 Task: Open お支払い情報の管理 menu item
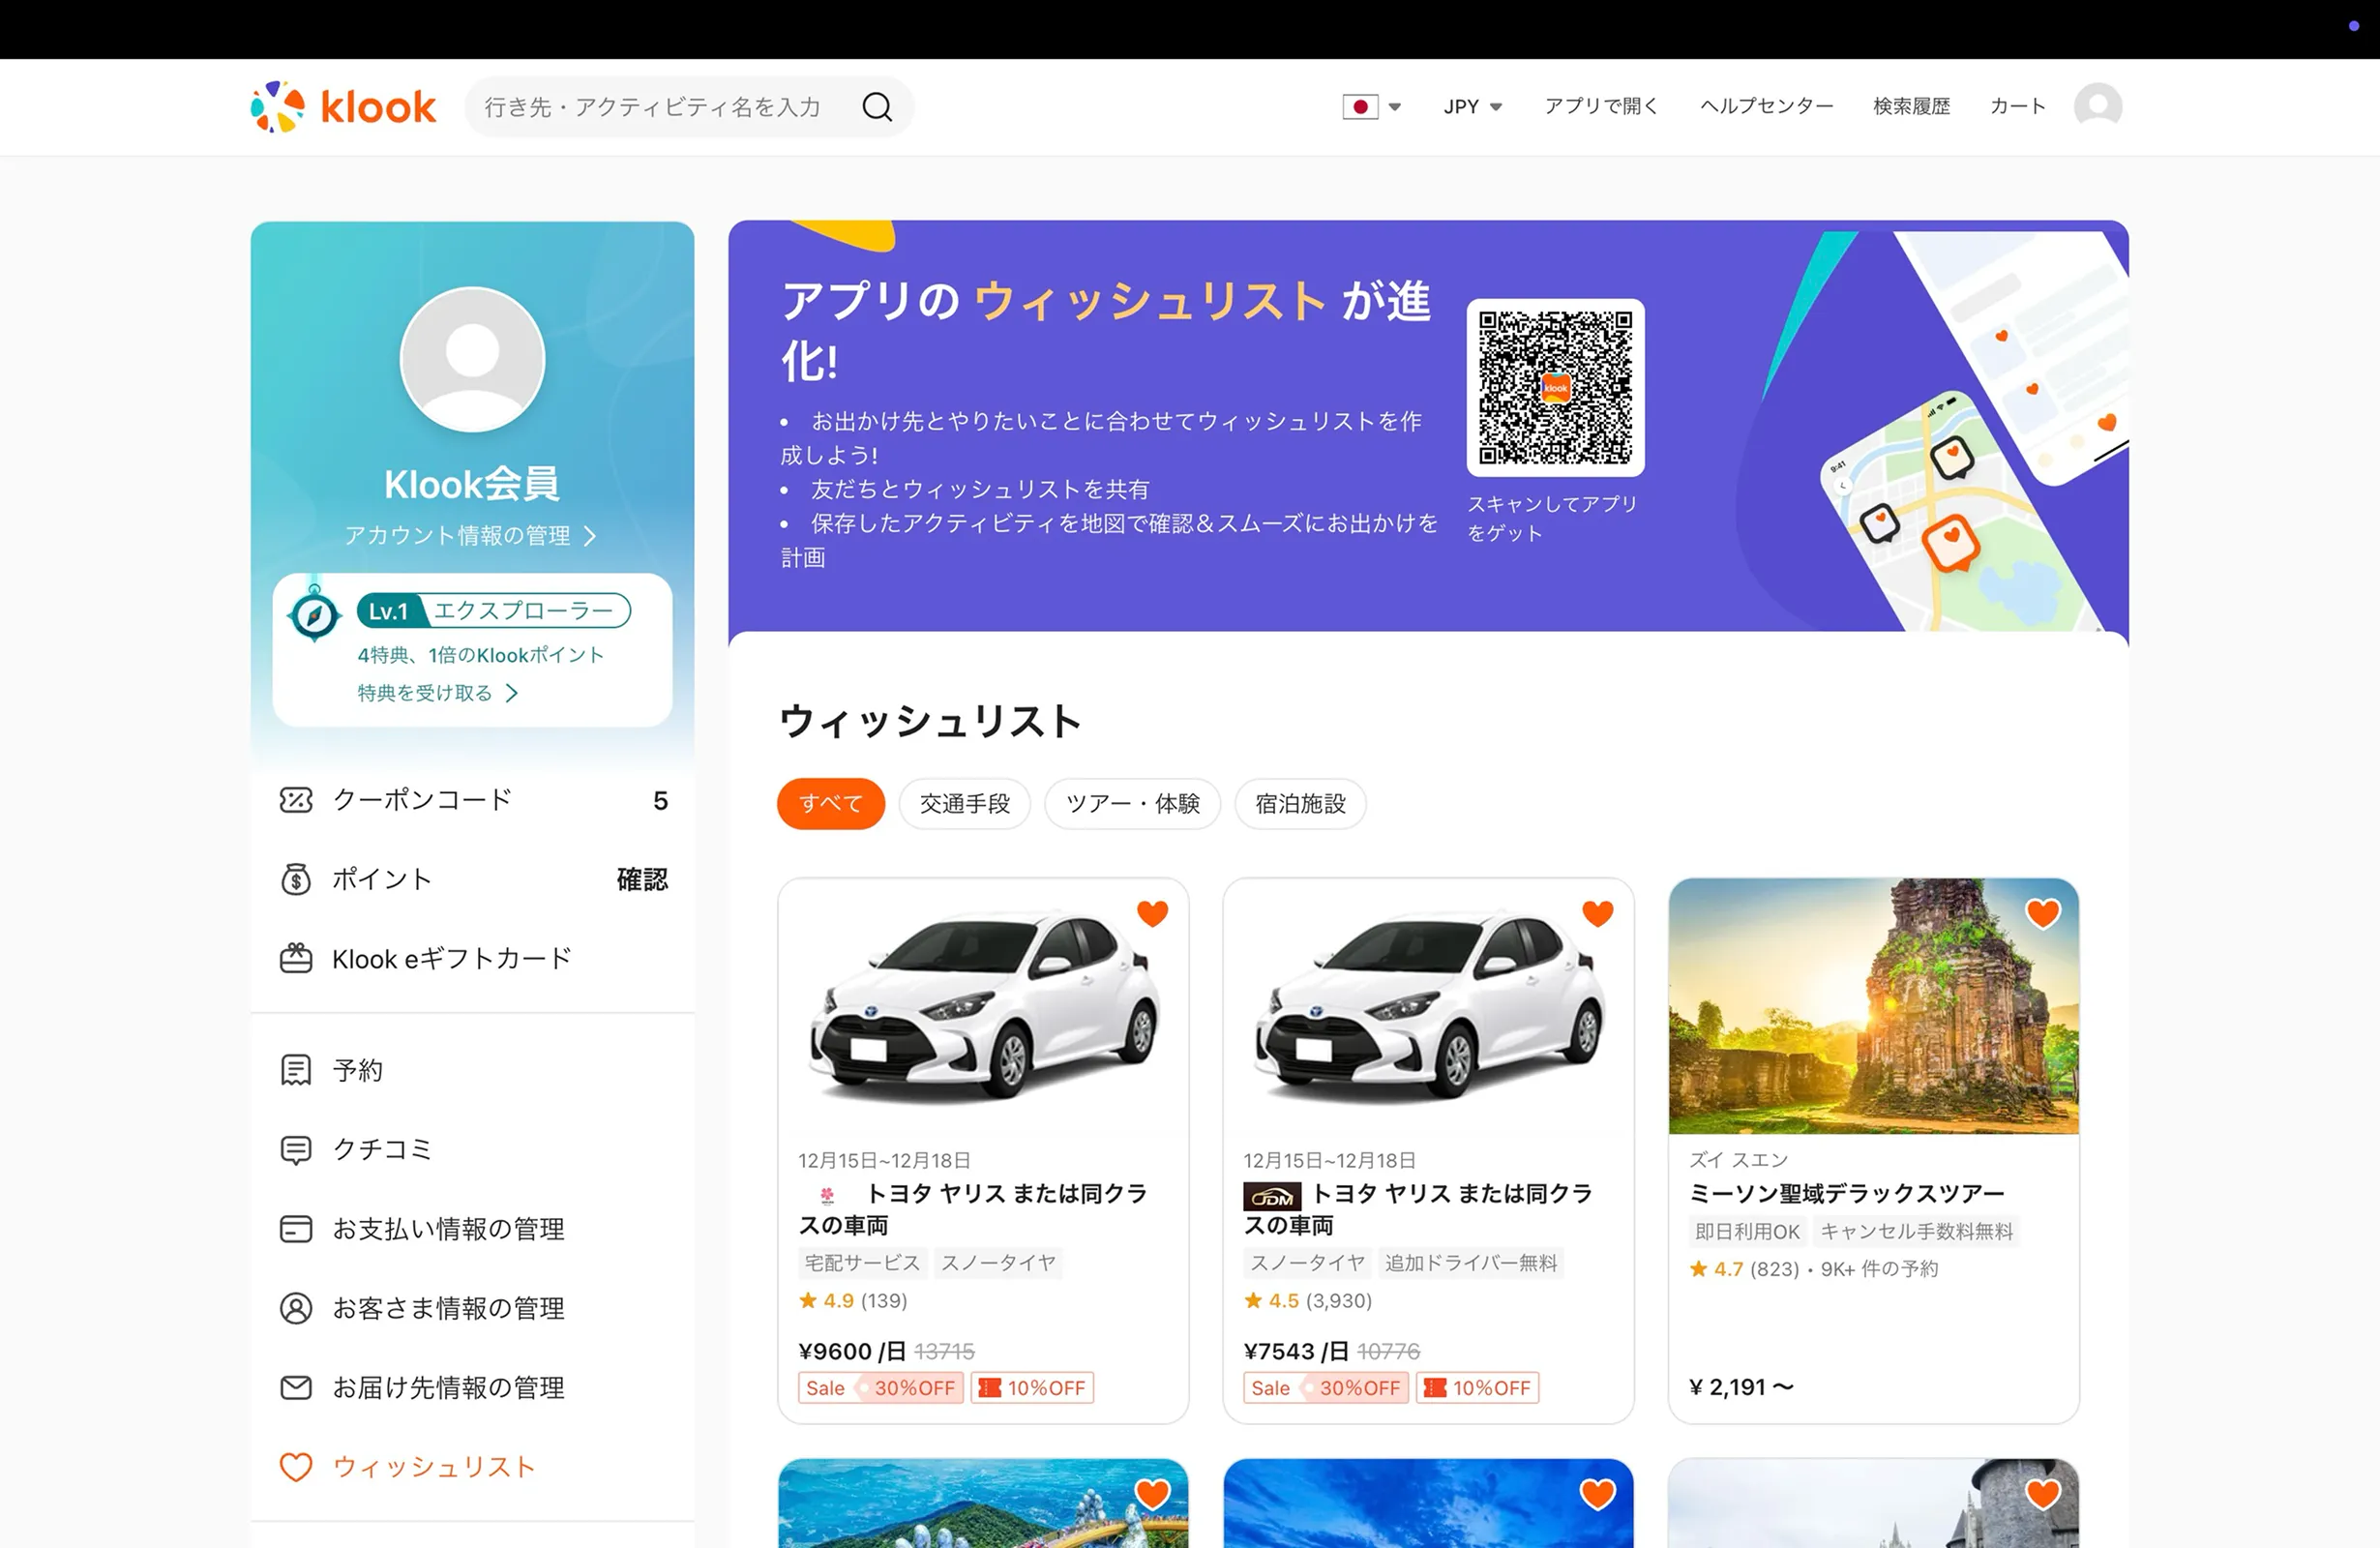(x=472, y=1228)
